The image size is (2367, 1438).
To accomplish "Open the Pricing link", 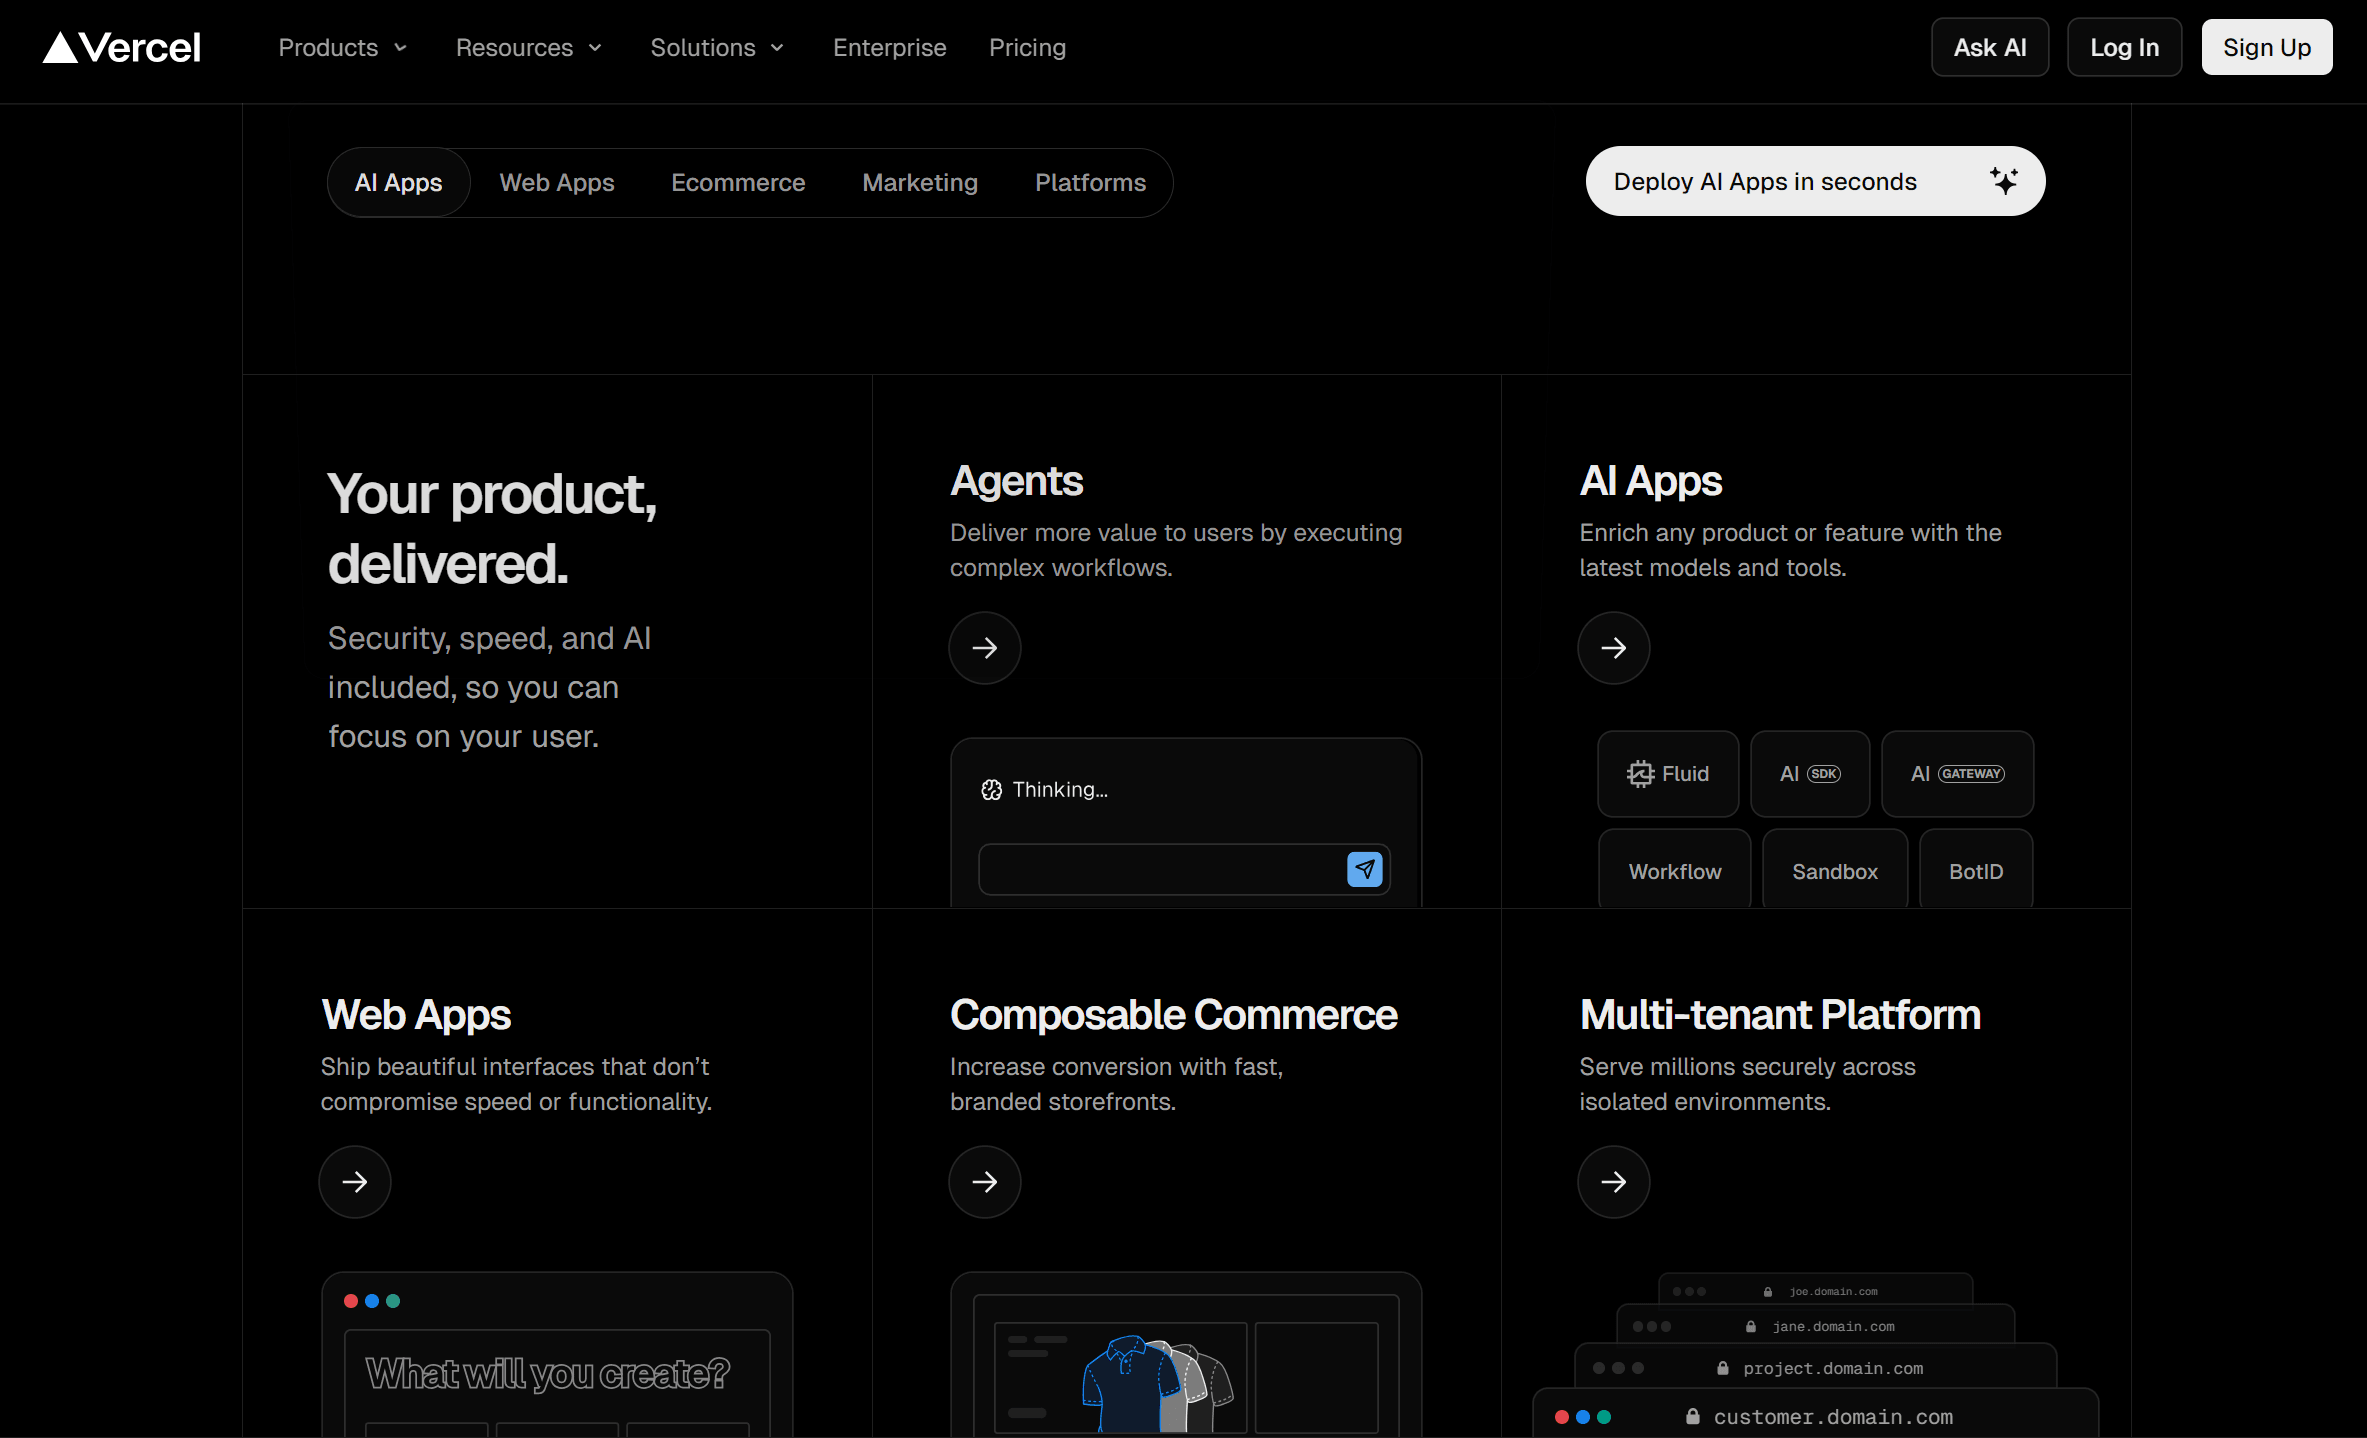I will (x=1027, y=47).
